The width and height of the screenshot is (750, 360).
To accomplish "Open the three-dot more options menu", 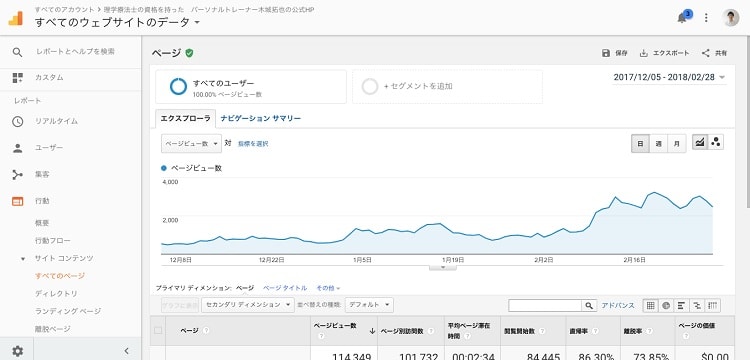I will point(706,18).
